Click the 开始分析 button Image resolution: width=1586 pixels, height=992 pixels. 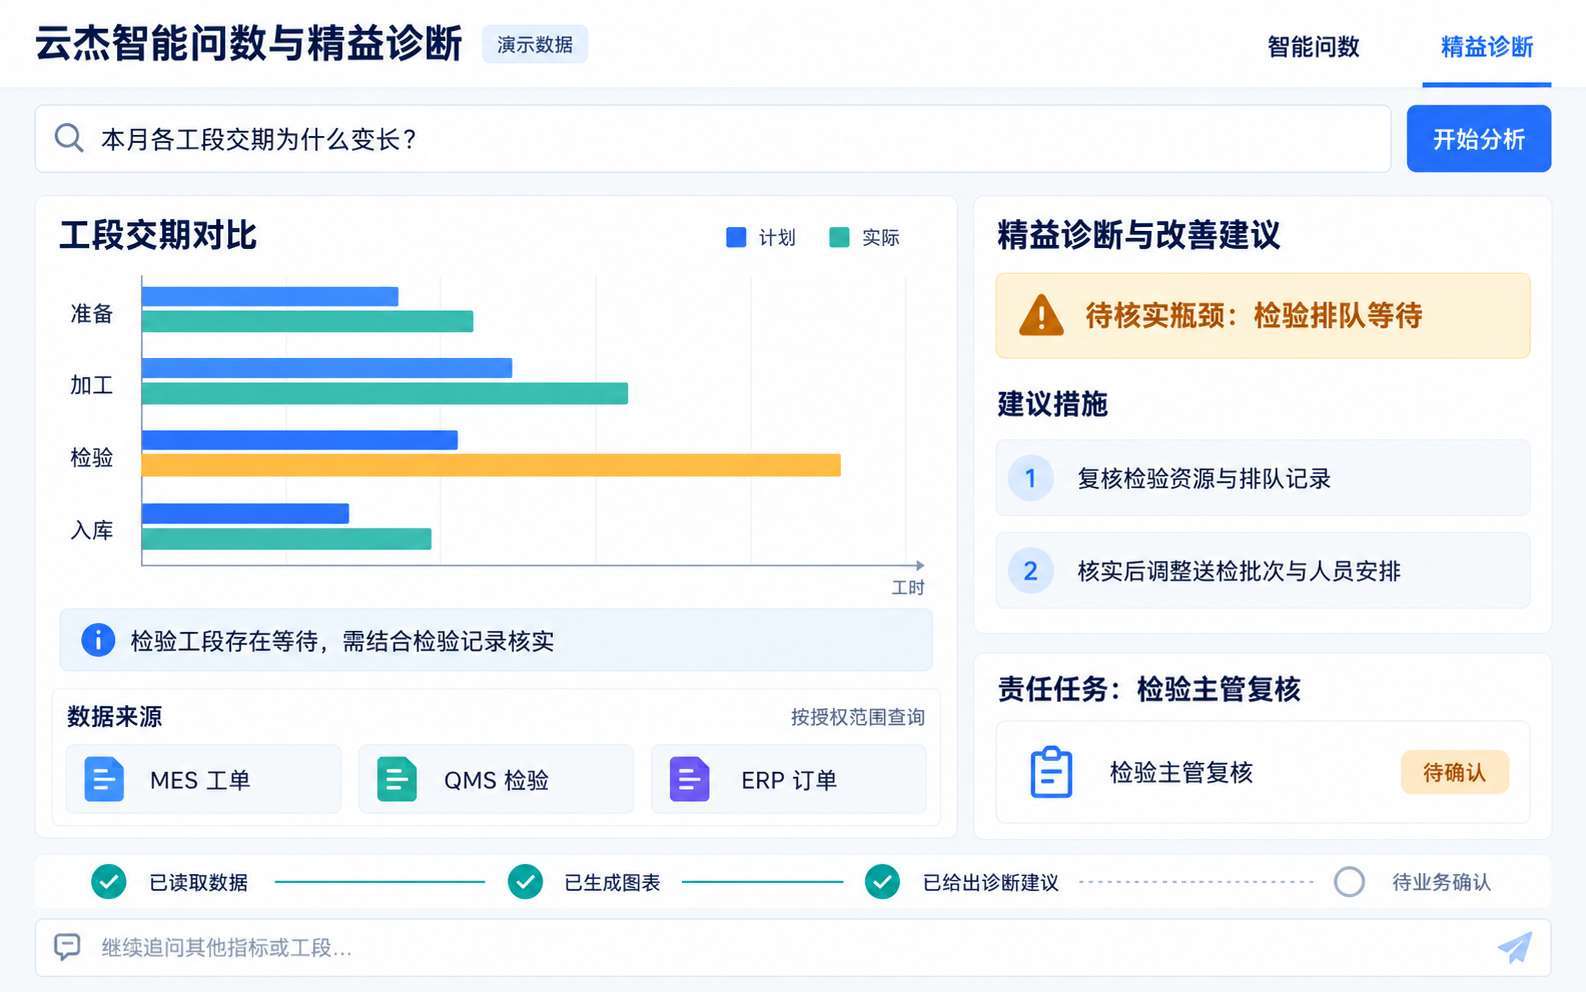pyautogui.click(x=1479, y=139)
